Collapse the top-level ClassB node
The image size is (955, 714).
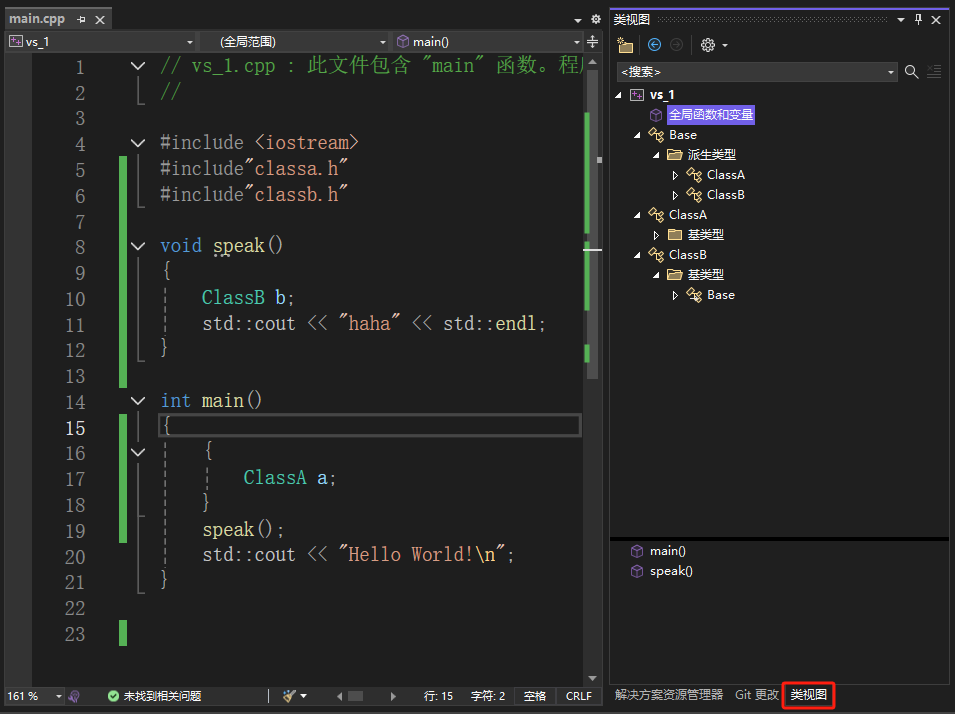pyautogui.click(x=637, y=255)
